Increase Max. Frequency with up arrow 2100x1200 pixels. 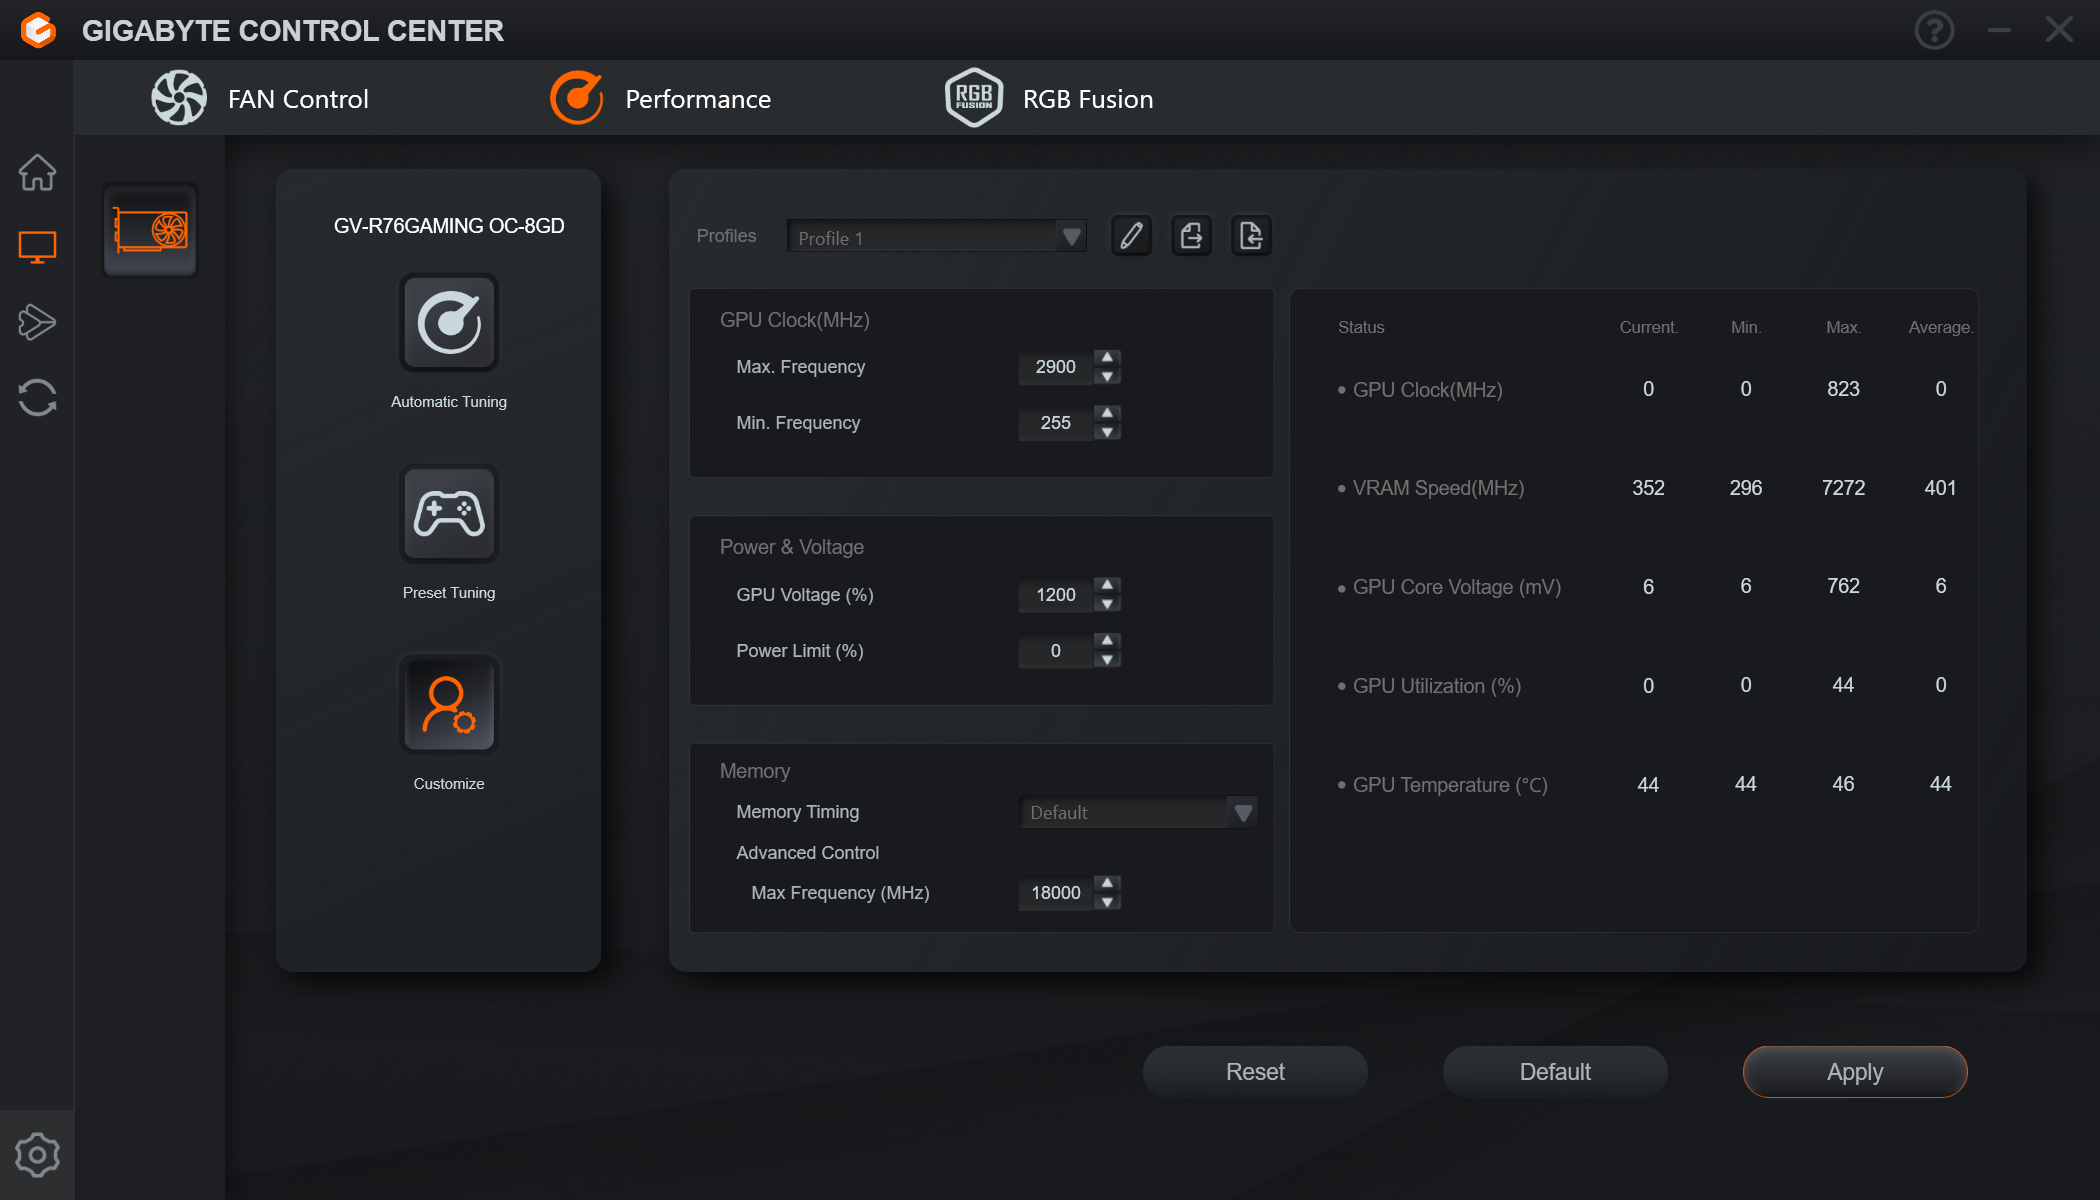pyautogui.click(x=1107, y=357)
